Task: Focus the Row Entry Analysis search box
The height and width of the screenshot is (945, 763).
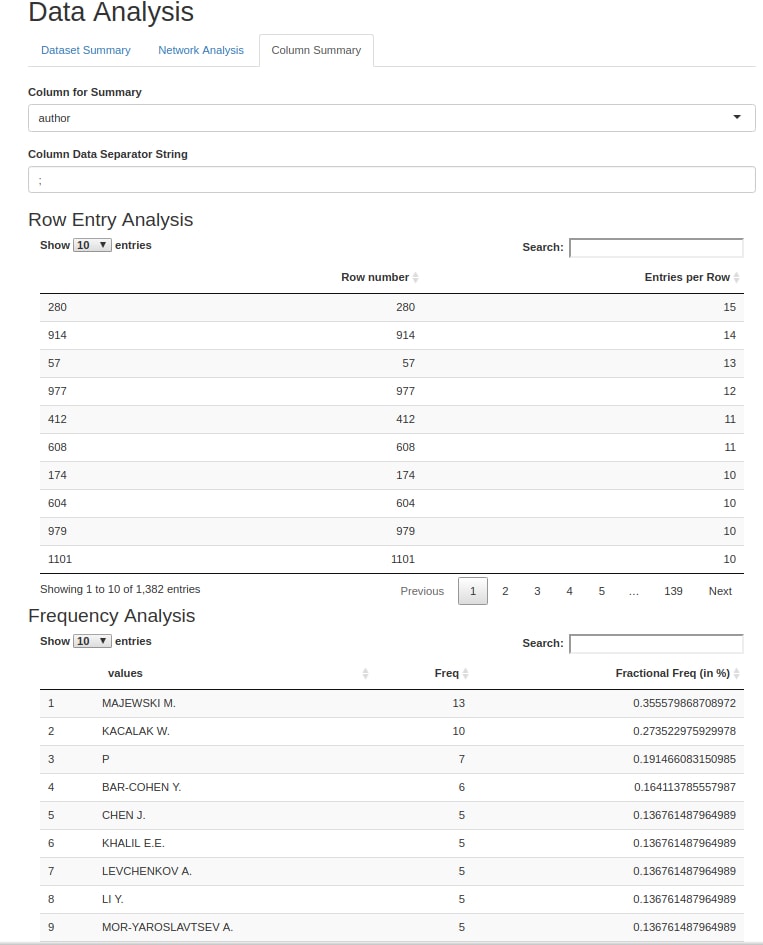Action: [x=656, y=247]
